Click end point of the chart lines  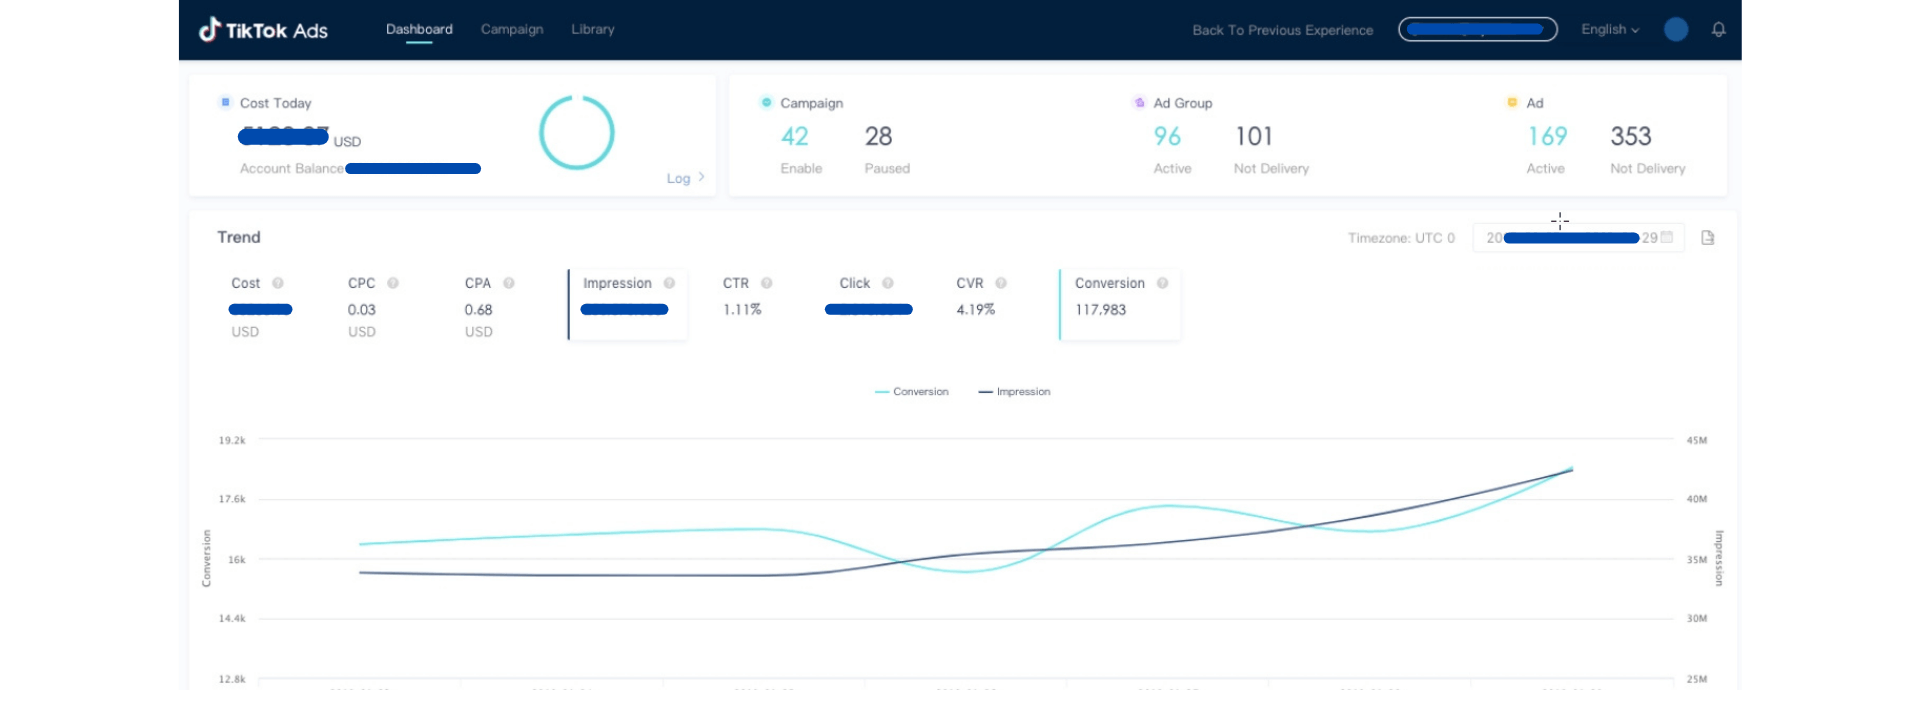[x=1571, y=468]
